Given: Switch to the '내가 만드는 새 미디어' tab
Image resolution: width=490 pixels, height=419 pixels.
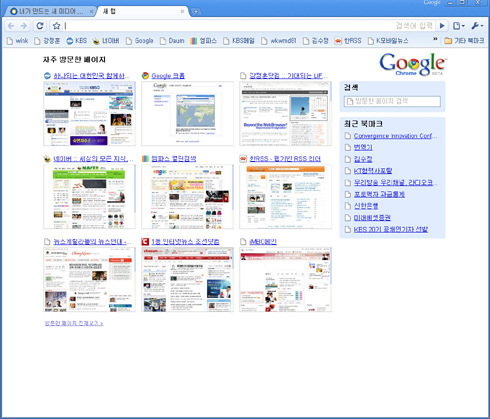Looking at the screenshot, I should click(51, 12).
